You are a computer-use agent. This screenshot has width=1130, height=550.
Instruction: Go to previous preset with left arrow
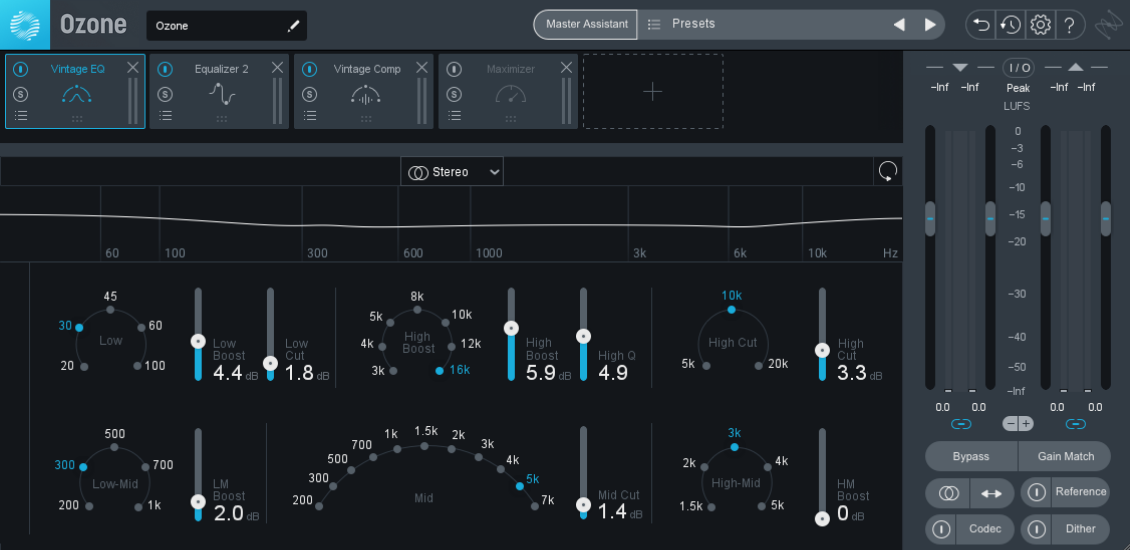click(899, 25)
